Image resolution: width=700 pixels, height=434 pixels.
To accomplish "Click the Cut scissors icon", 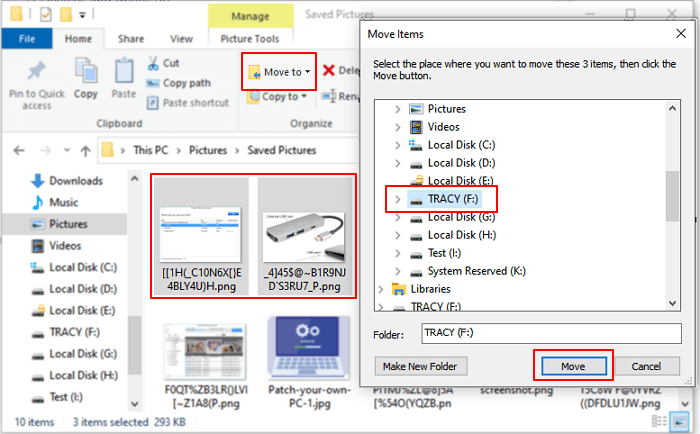I will (154, 63).
